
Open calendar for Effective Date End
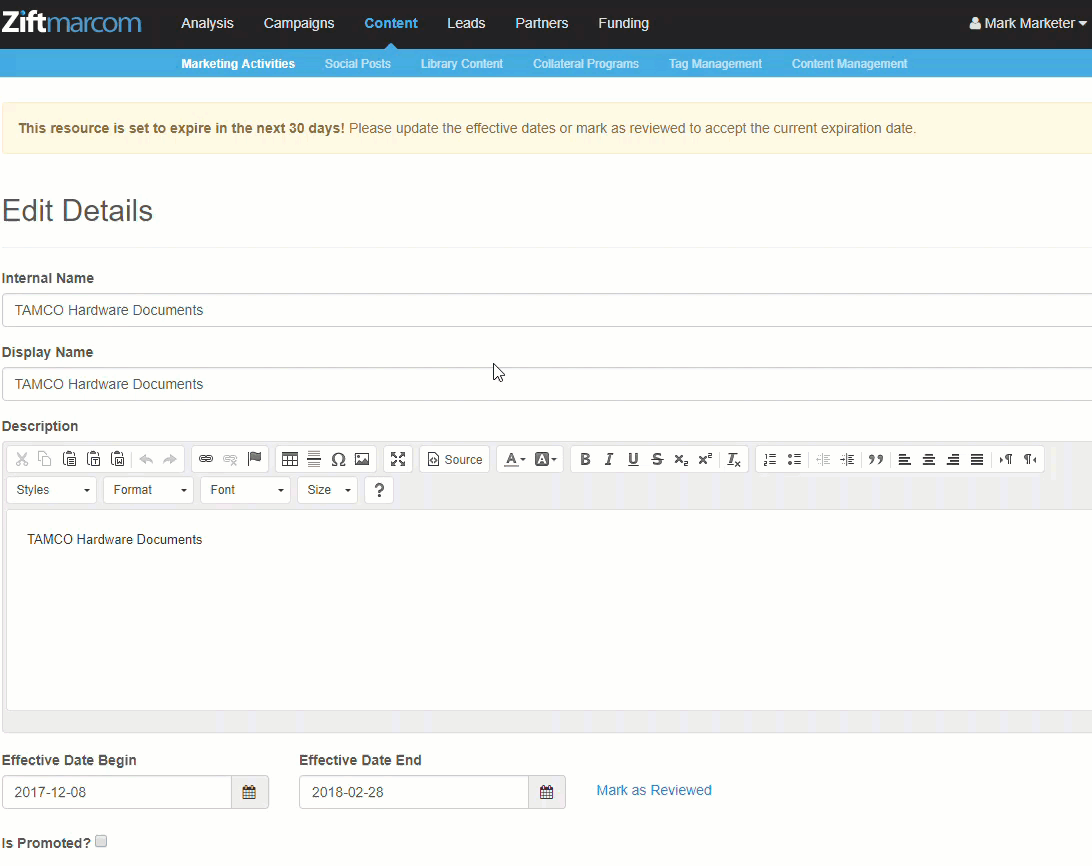click(547, 792)
